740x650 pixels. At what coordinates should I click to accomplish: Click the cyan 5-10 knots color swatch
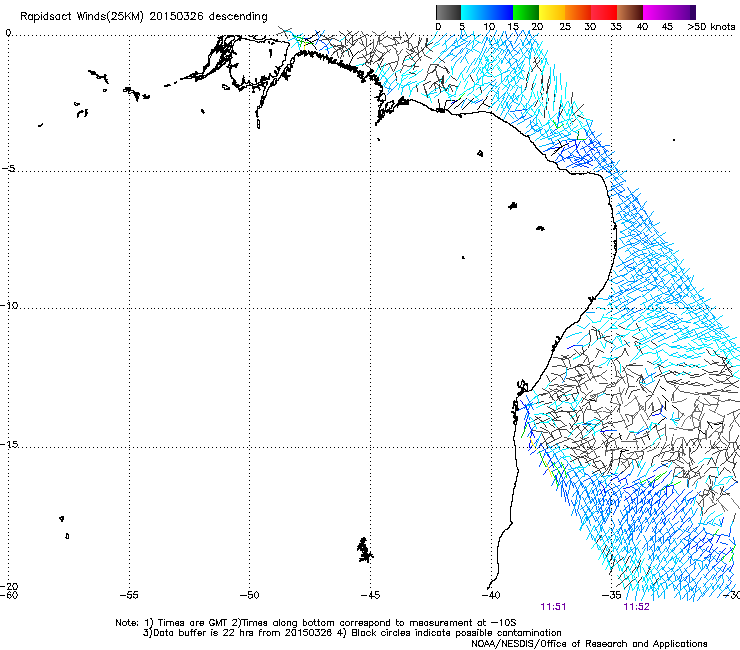click(x=474, y=12)
